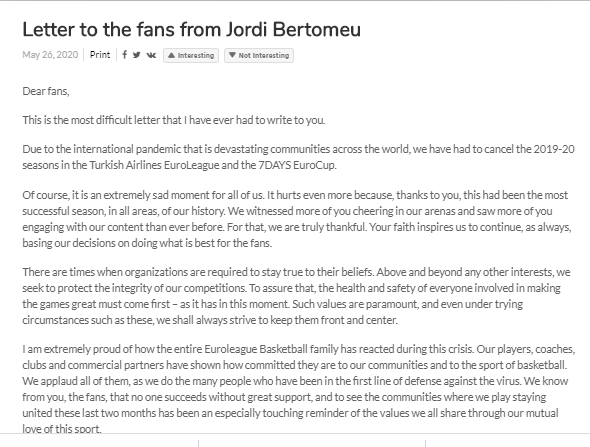Click the paragraph starting Of course
Screen dimensions: 590x447
[x=297, y=219]
